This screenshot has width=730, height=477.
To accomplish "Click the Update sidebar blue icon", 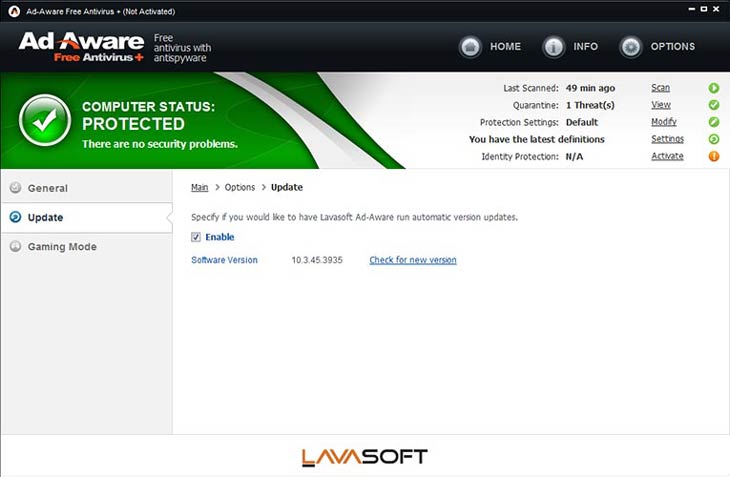I will tap(15, 217).
